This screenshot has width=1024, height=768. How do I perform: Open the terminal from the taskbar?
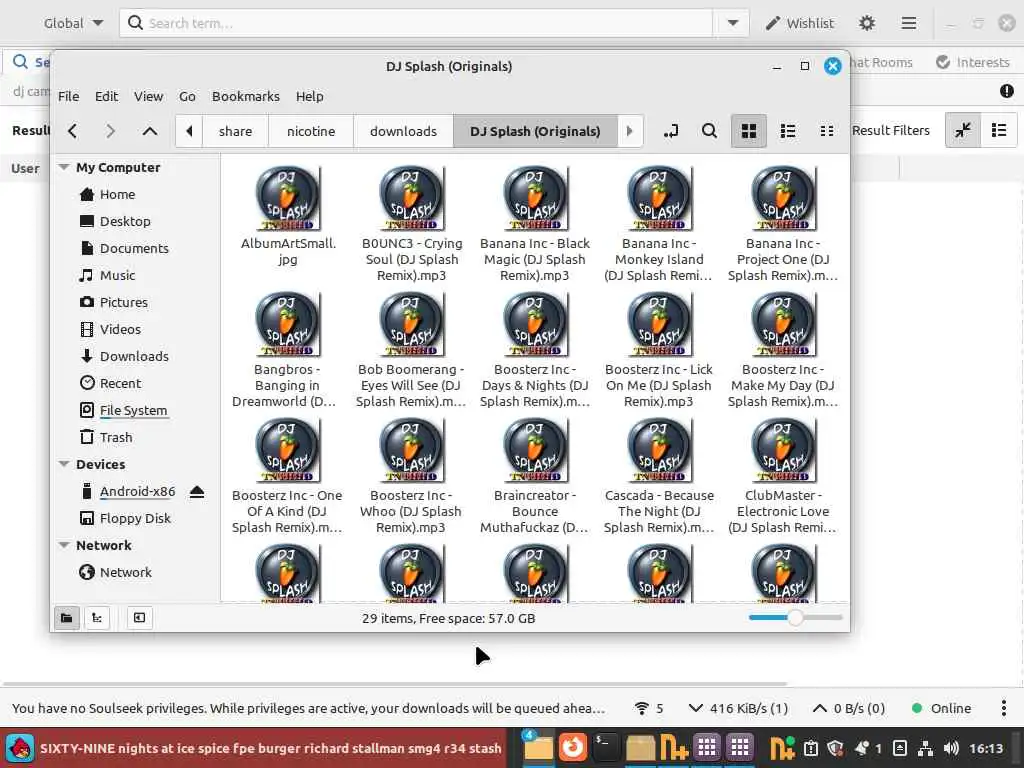click(605, 747)
